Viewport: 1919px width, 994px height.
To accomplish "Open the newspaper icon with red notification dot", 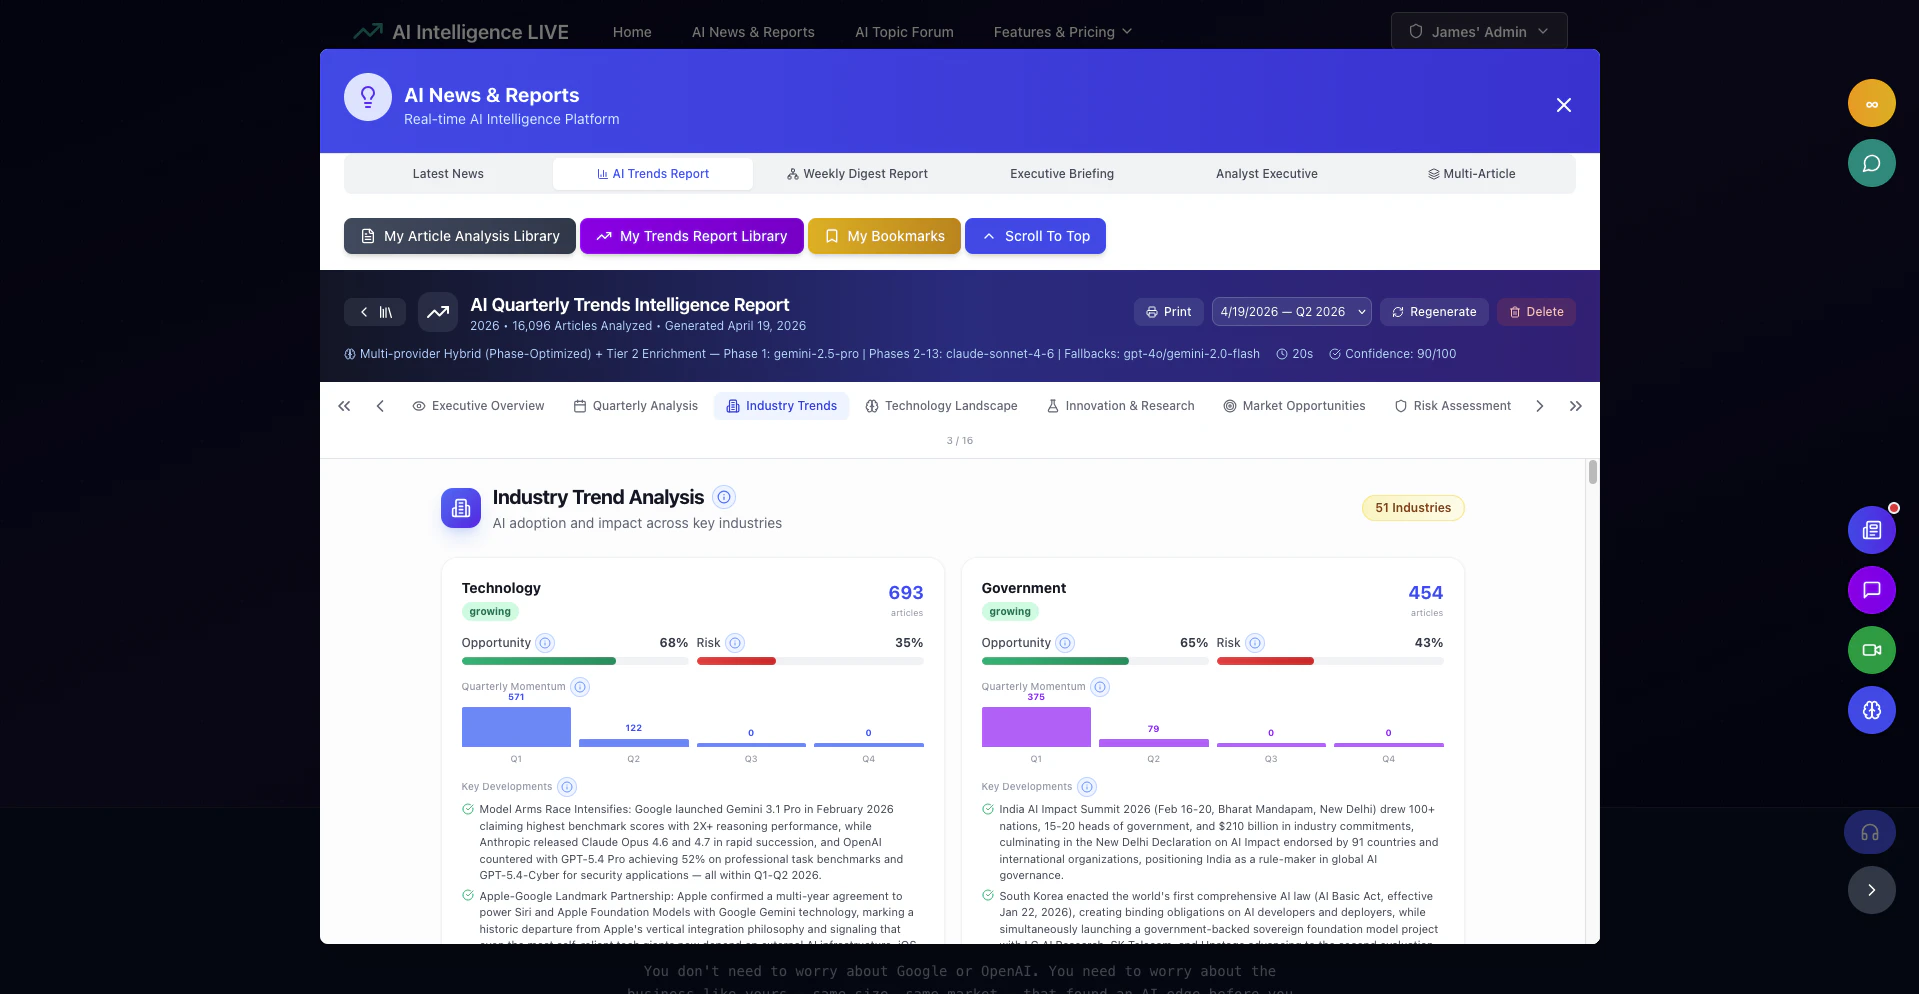I will click(1871, 530).
